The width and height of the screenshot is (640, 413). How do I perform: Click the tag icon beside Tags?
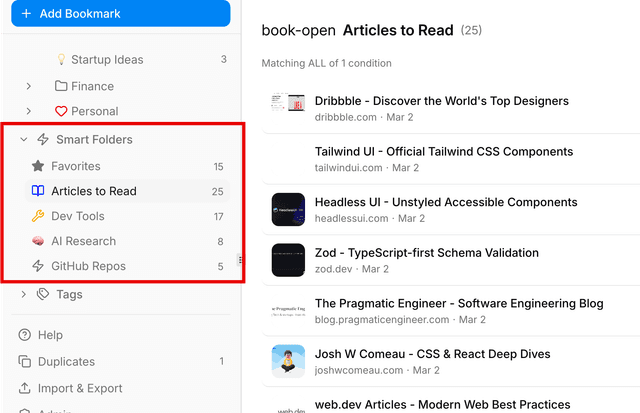coord(43,294)
